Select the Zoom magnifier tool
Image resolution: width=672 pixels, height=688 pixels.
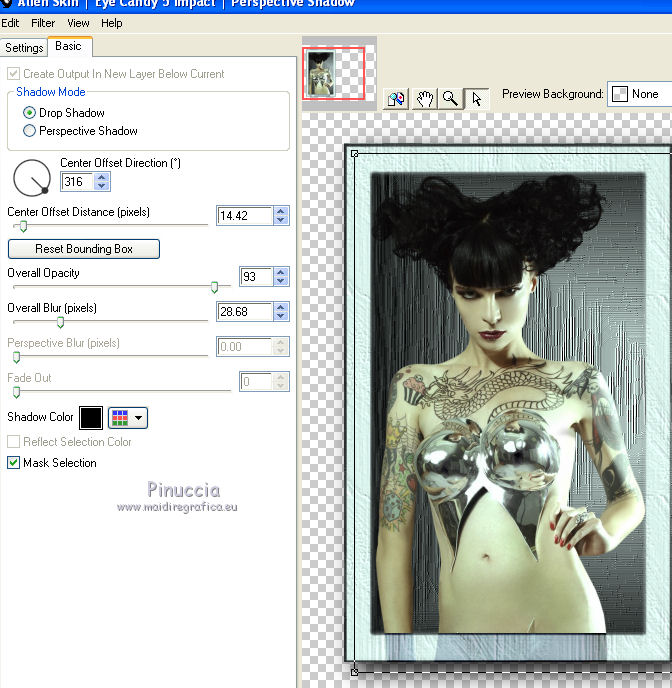tap(450, 99)
